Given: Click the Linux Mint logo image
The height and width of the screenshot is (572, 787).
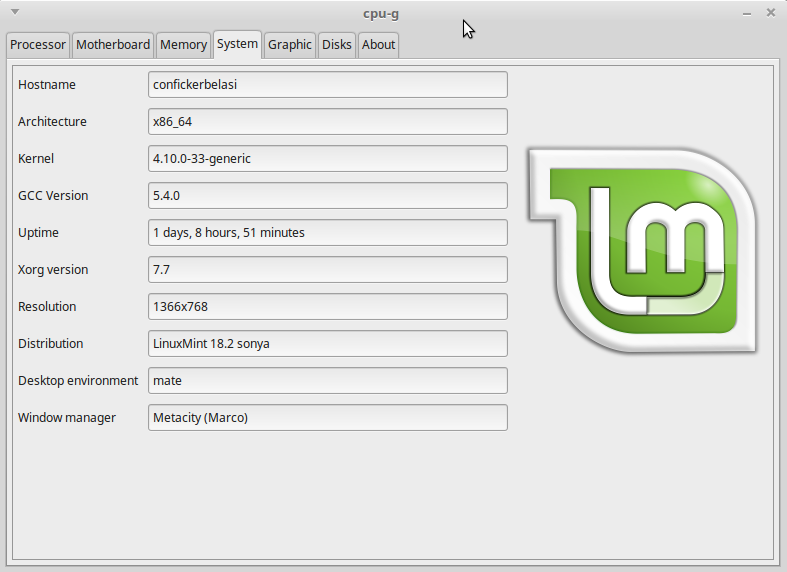Looking at the screenshot, I should click(x=642, y=250).
